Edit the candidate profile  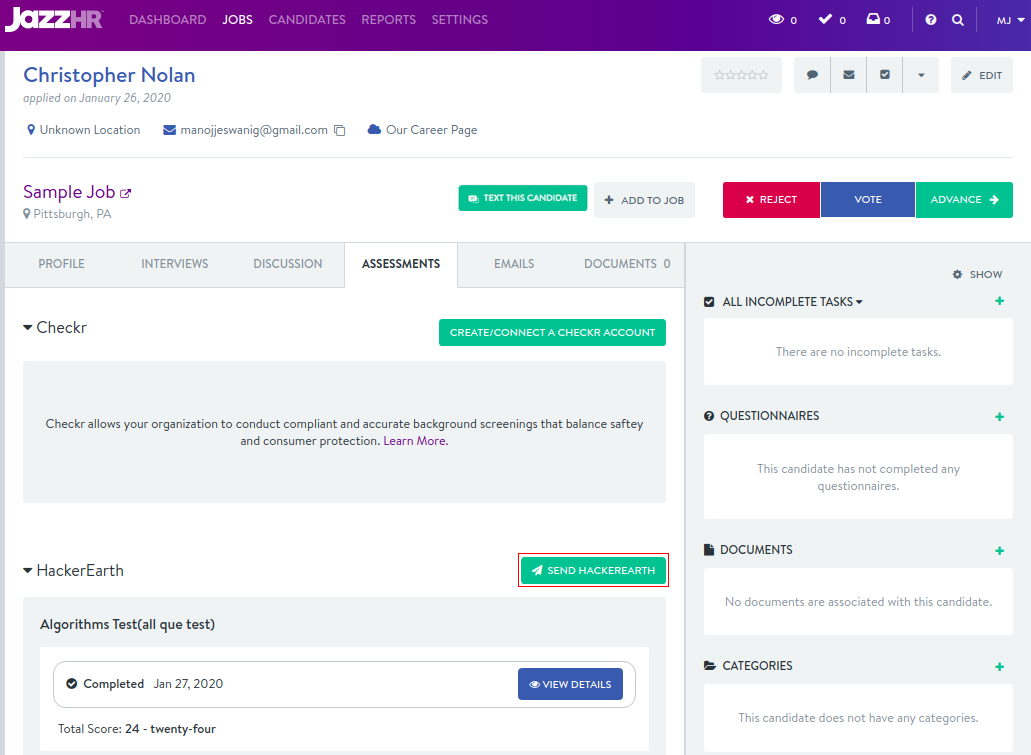(982, 75)
